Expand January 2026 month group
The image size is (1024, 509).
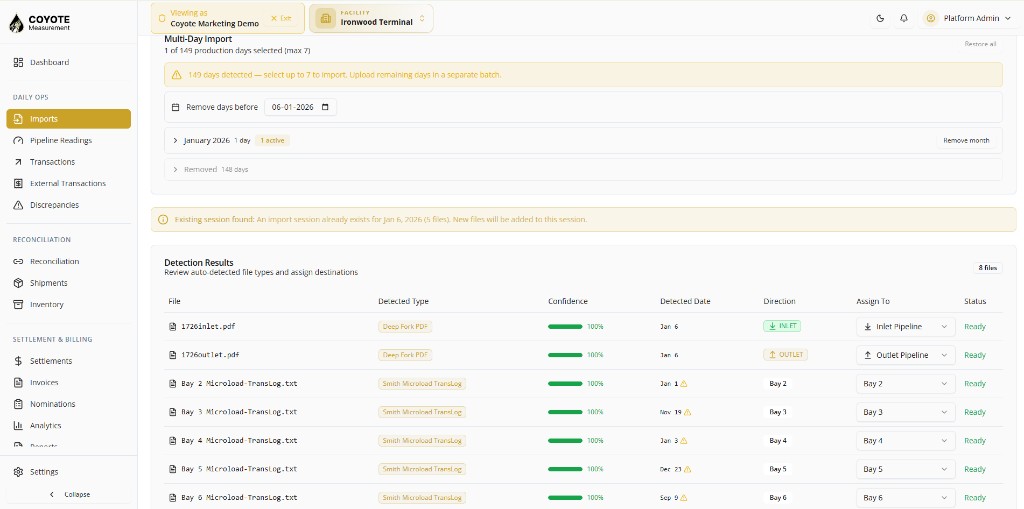click(x=175, y=140)
